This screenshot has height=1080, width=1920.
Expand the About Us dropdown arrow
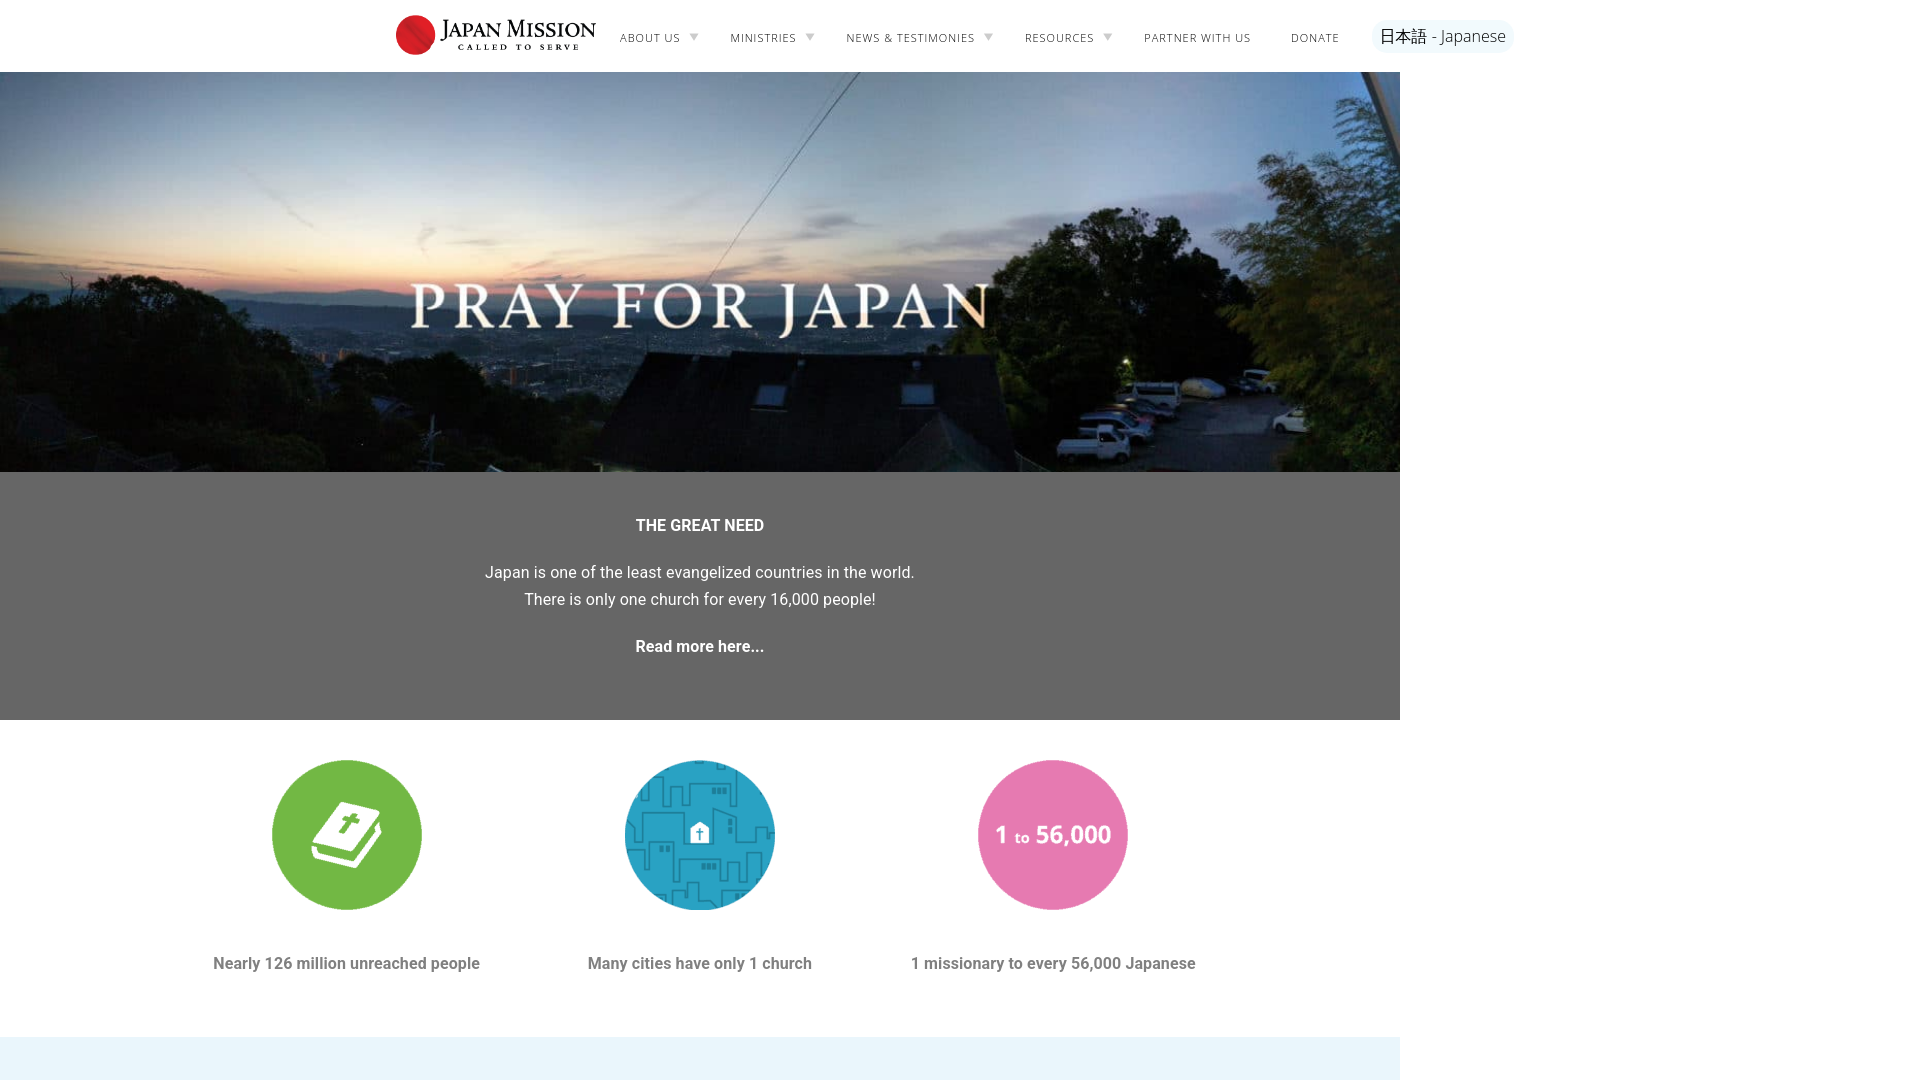click(694, 37)
